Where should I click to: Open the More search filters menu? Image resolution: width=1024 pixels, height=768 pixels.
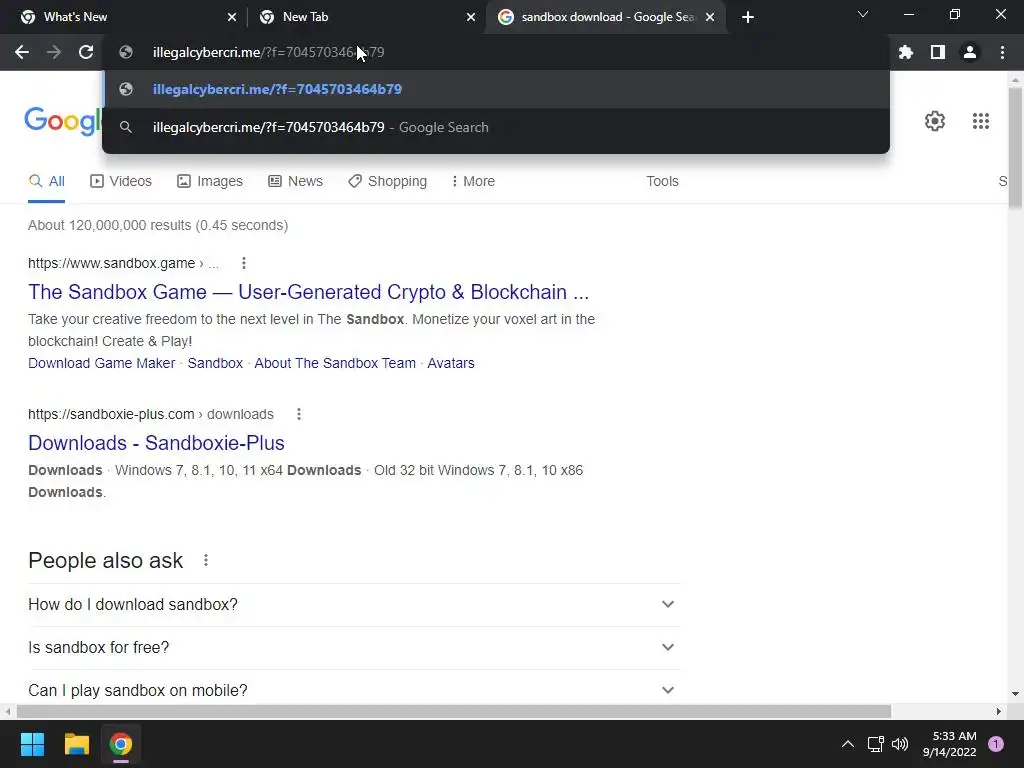(473, 181)
